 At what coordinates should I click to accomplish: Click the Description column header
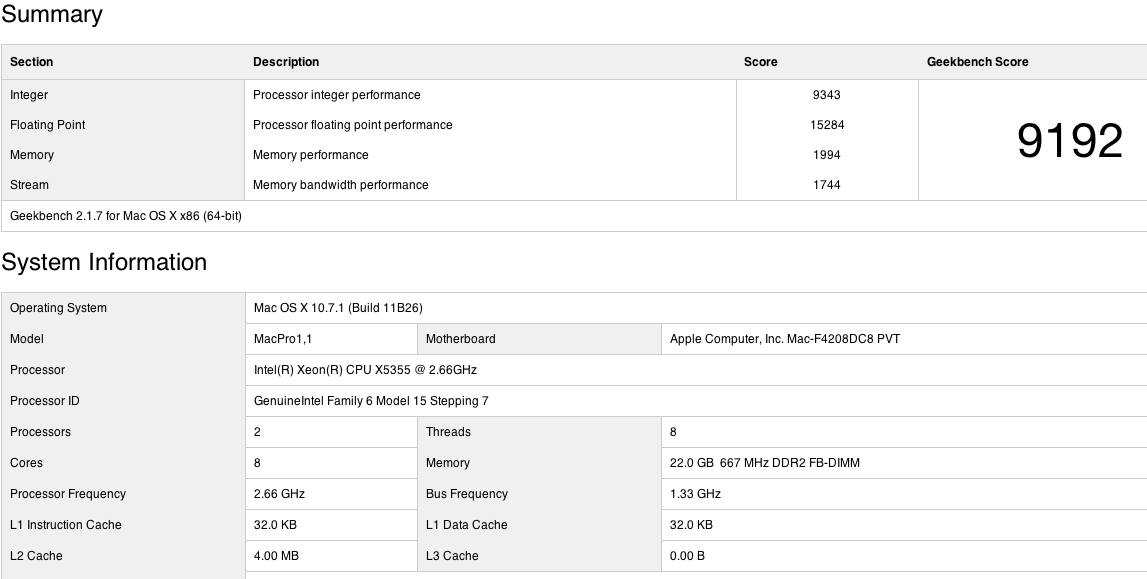pos(286,62)
